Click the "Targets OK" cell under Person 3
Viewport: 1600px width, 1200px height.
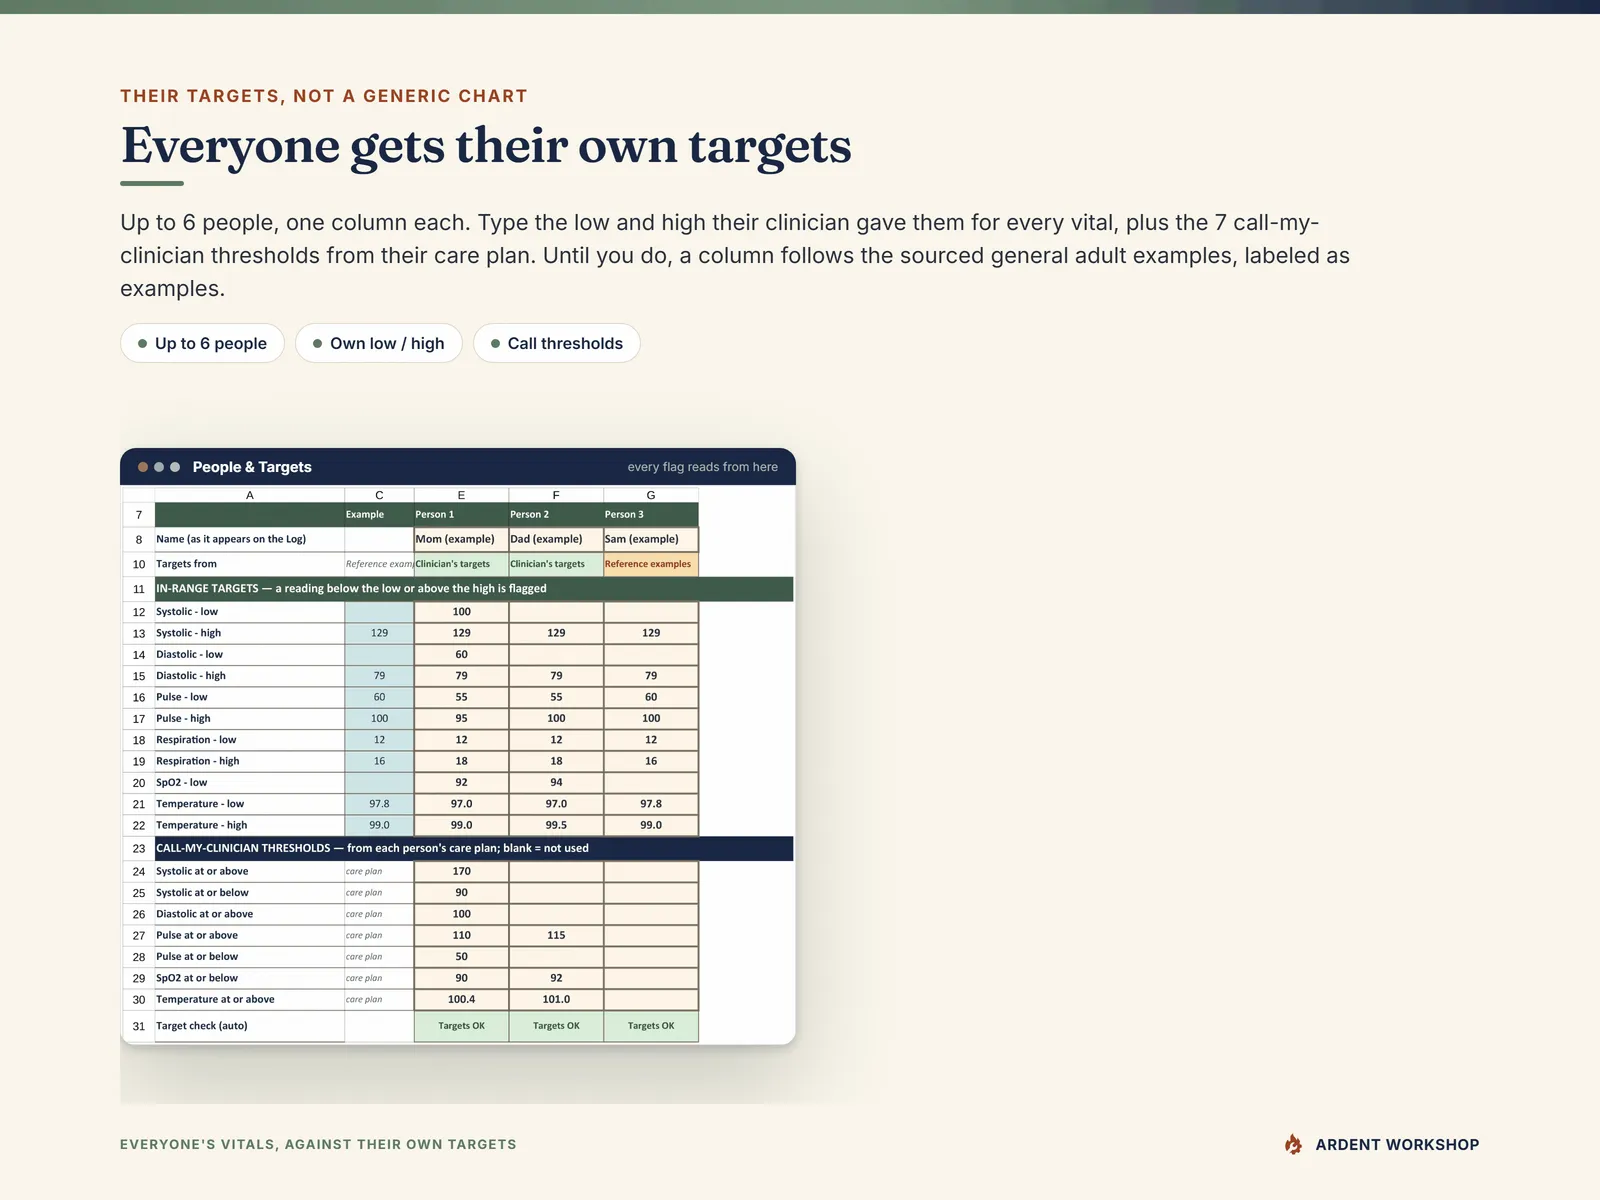[651, 1026]
